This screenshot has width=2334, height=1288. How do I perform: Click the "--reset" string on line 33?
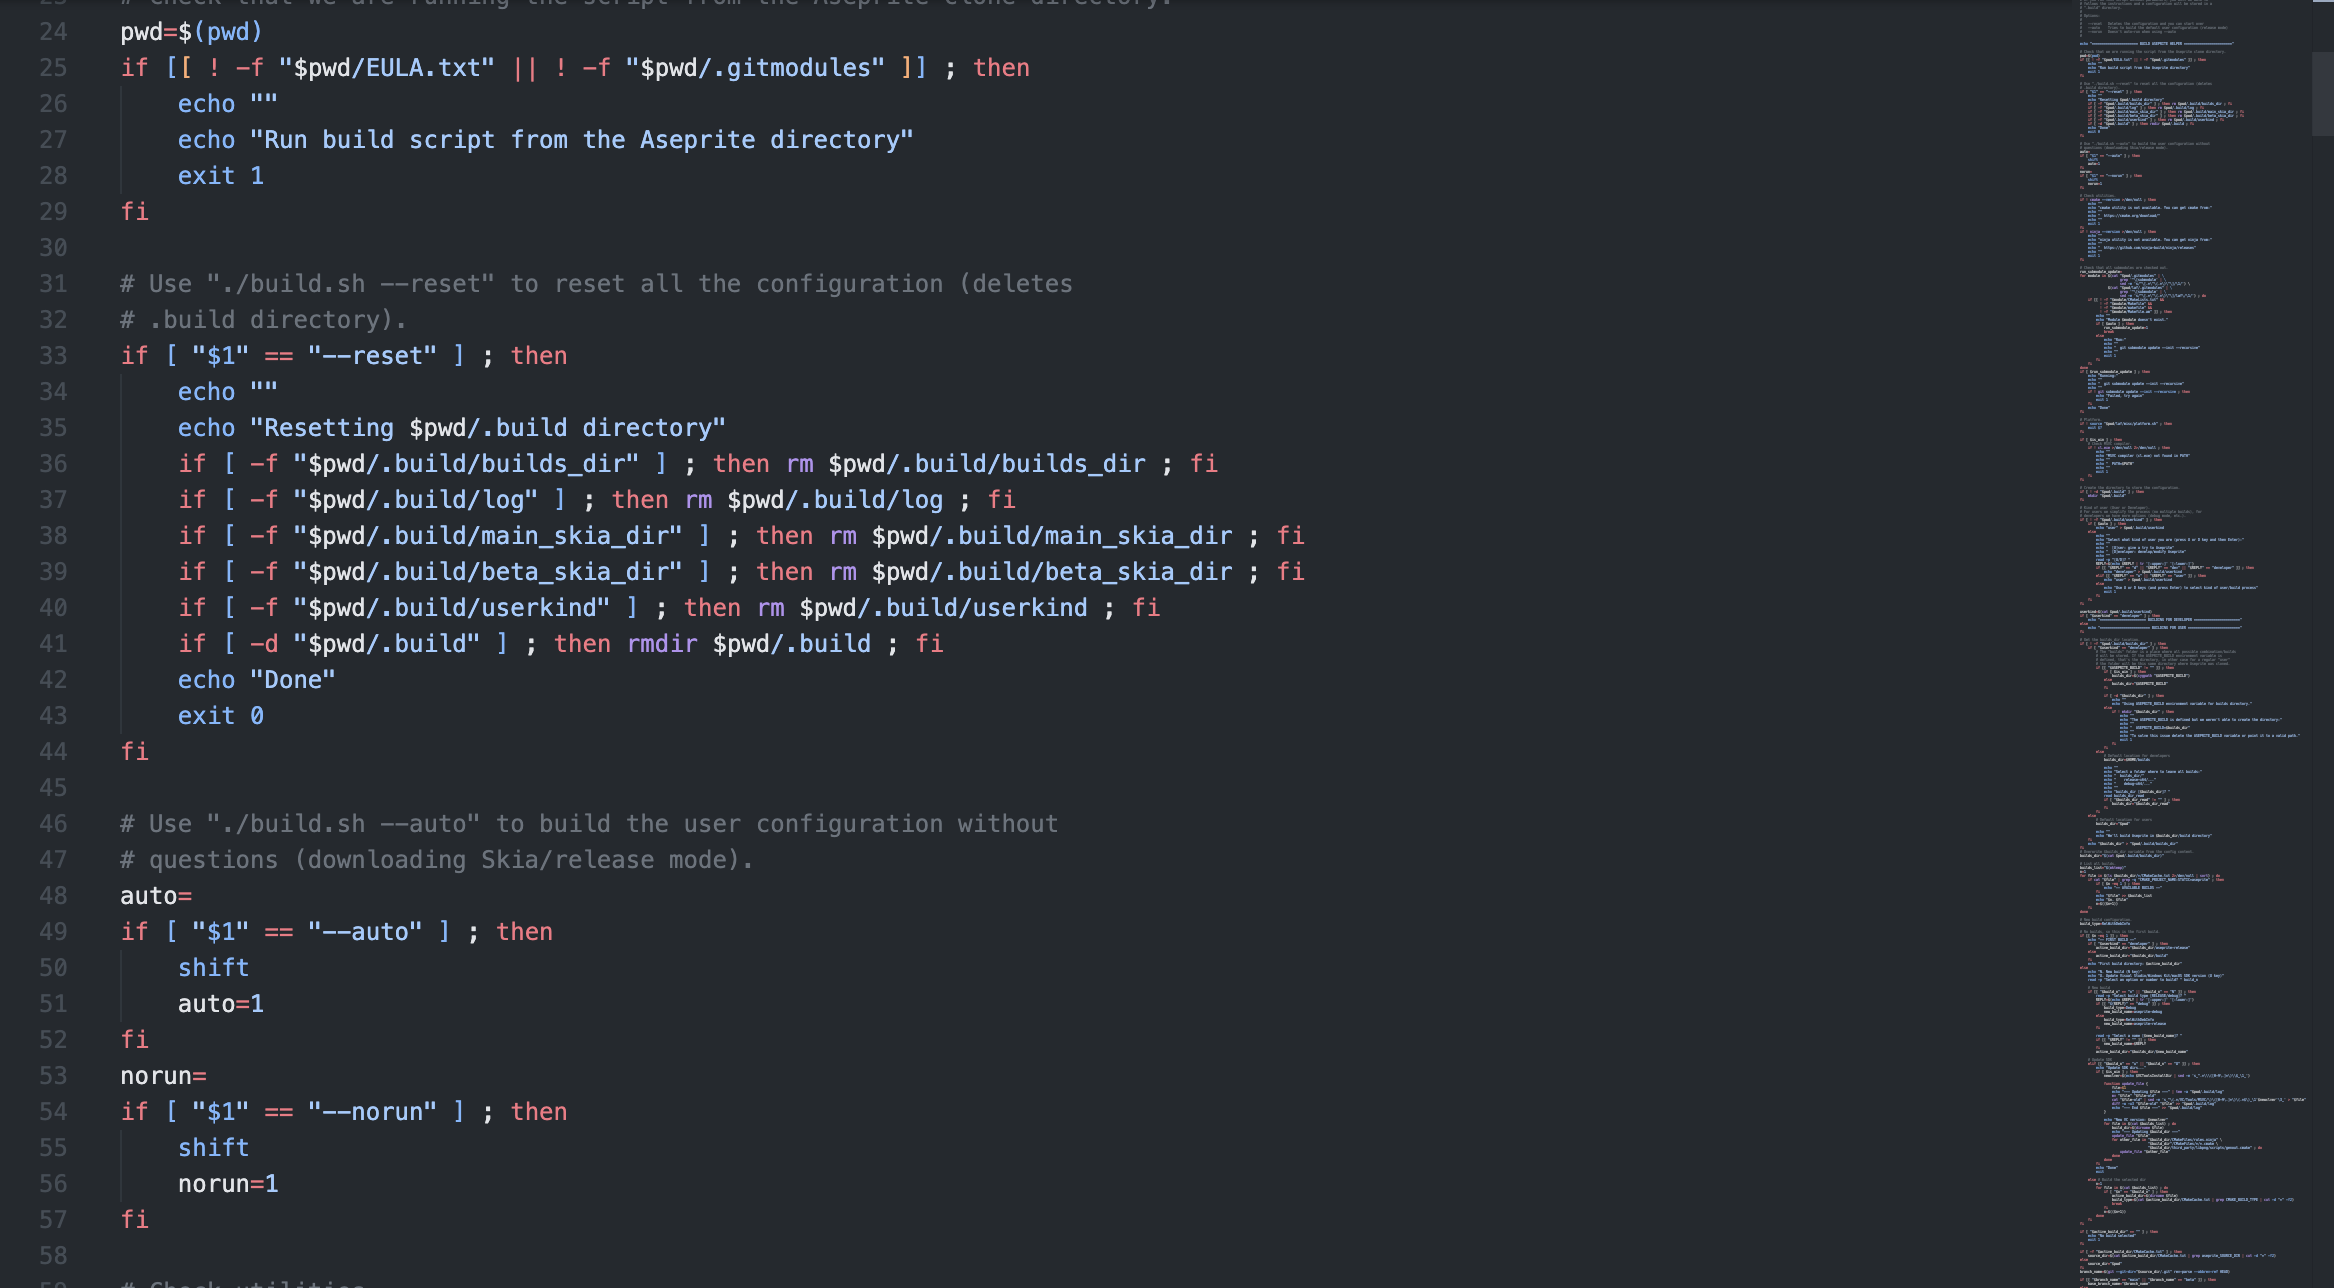click(372, 356)
